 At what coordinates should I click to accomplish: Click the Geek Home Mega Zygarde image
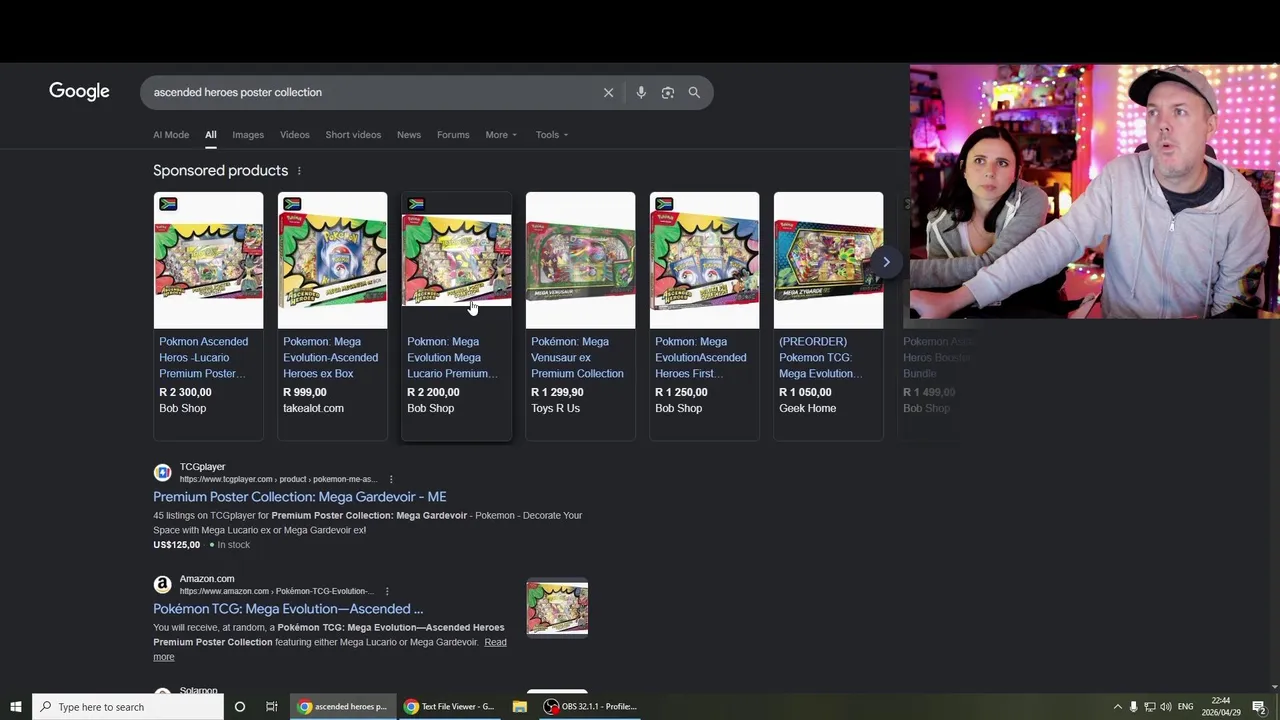coord(828,260)
